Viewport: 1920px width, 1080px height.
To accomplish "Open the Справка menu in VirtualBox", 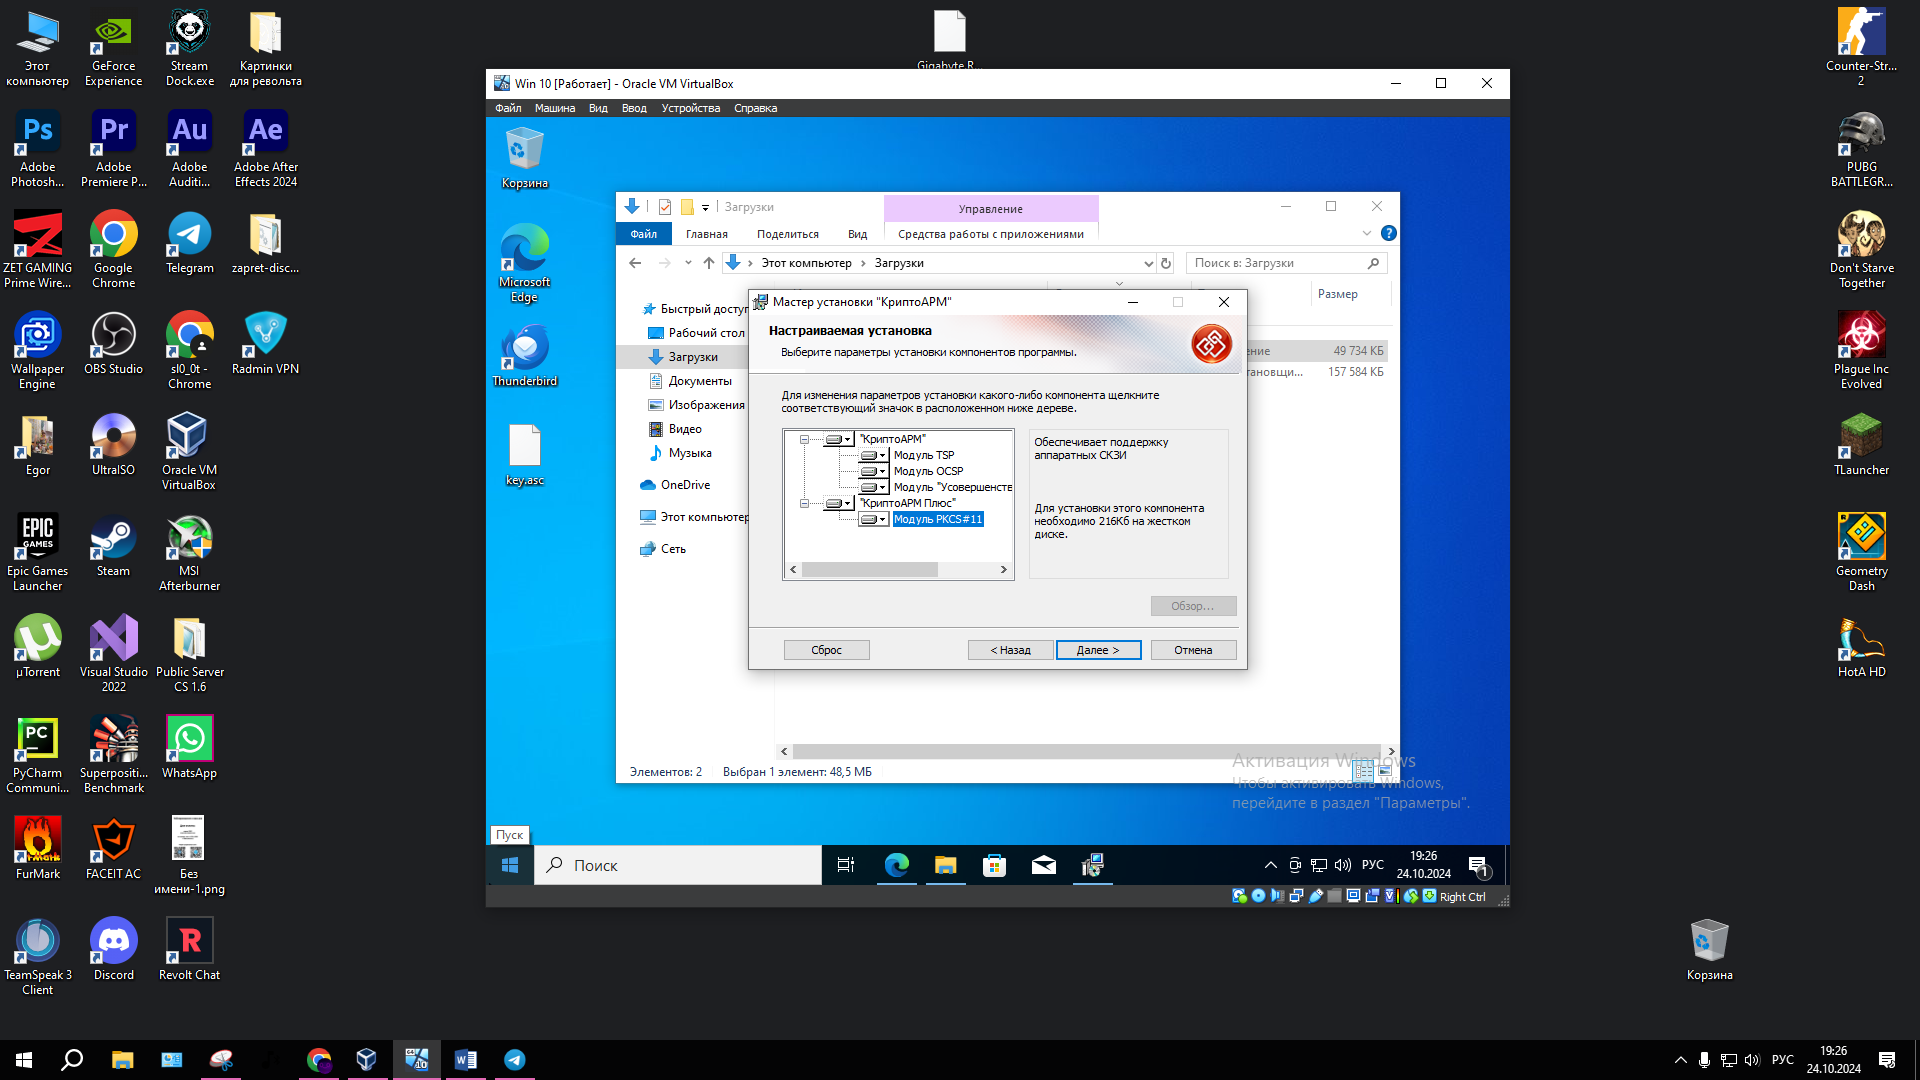I will [x=755, y=108].
